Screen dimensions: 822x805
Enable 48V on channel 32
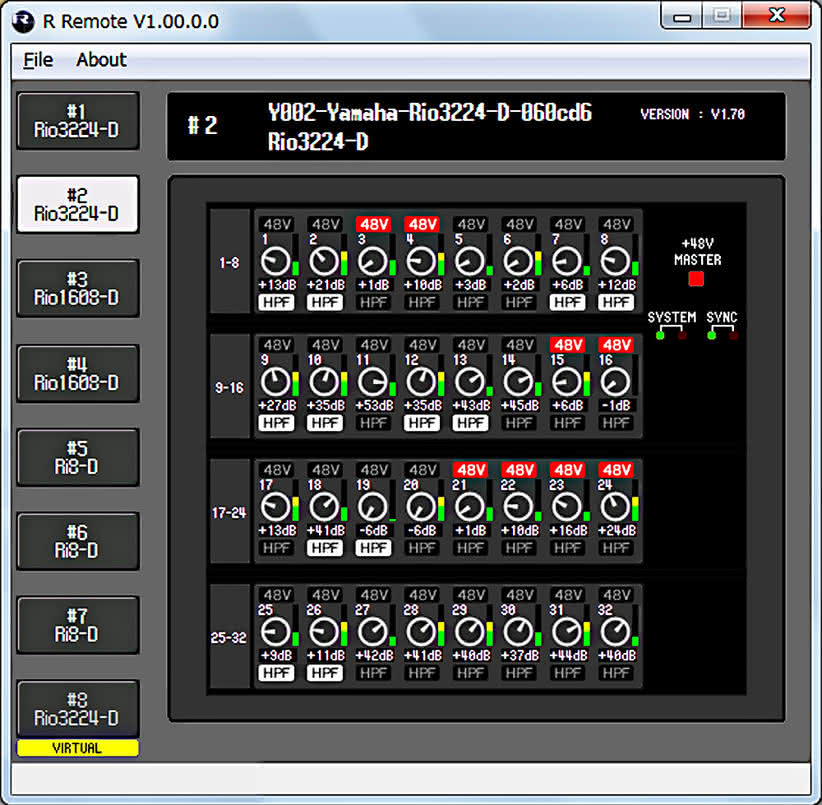[x=616, y=595]
